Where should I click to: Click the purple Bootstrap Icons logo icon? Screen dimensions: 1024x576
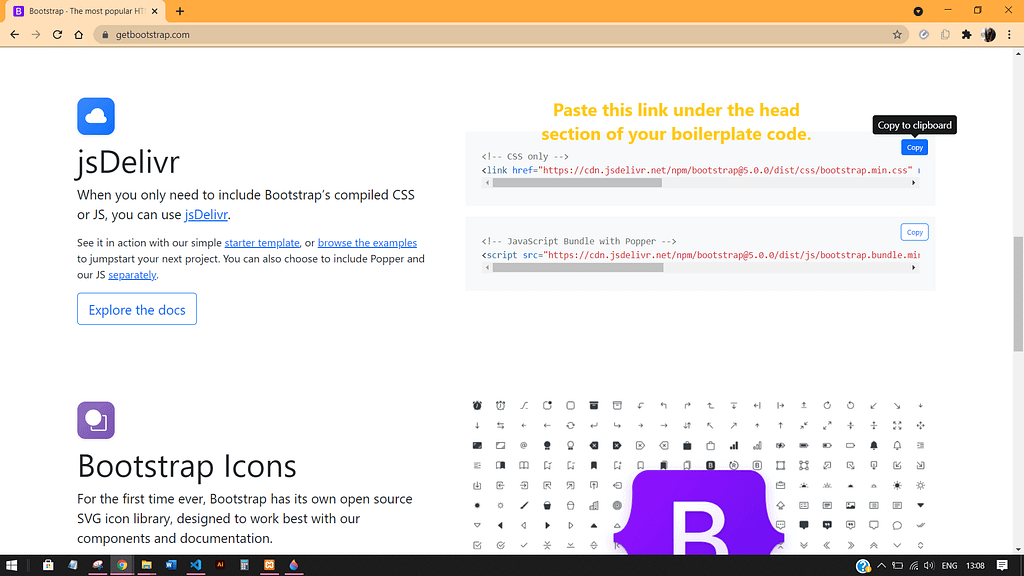(95, 420)
